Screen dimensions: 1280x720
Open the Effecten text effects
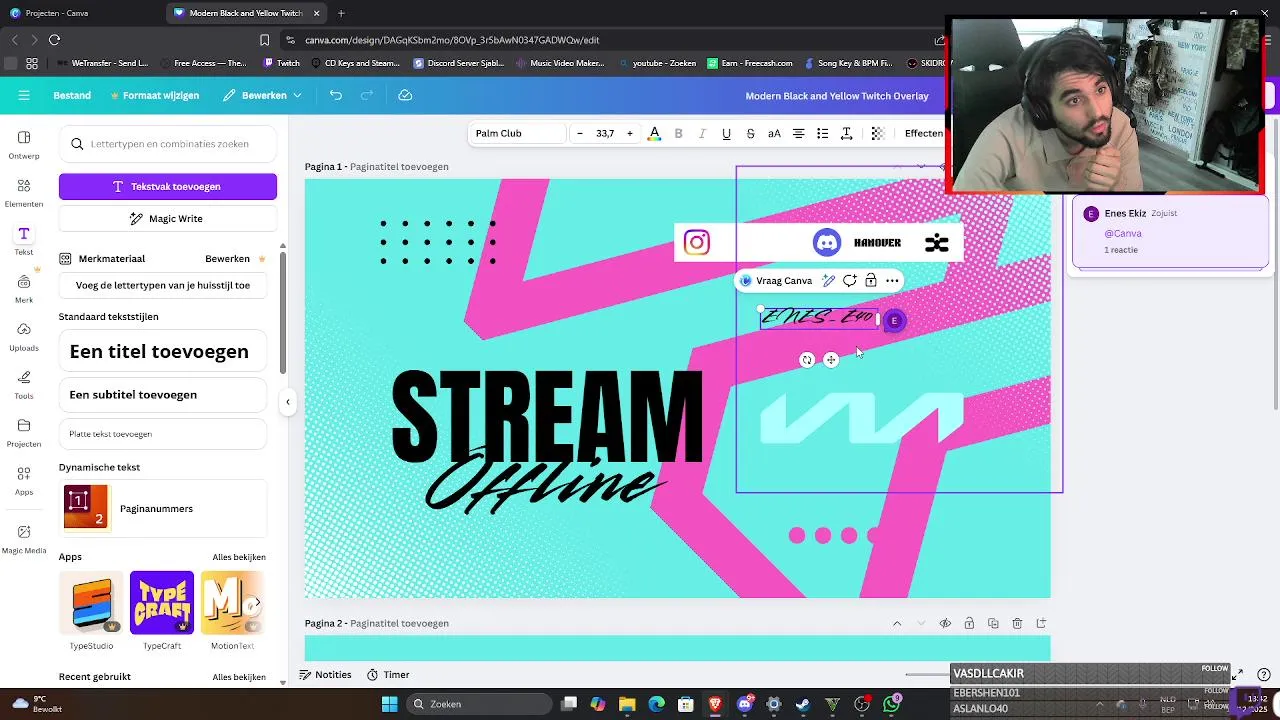pos(923,133)
